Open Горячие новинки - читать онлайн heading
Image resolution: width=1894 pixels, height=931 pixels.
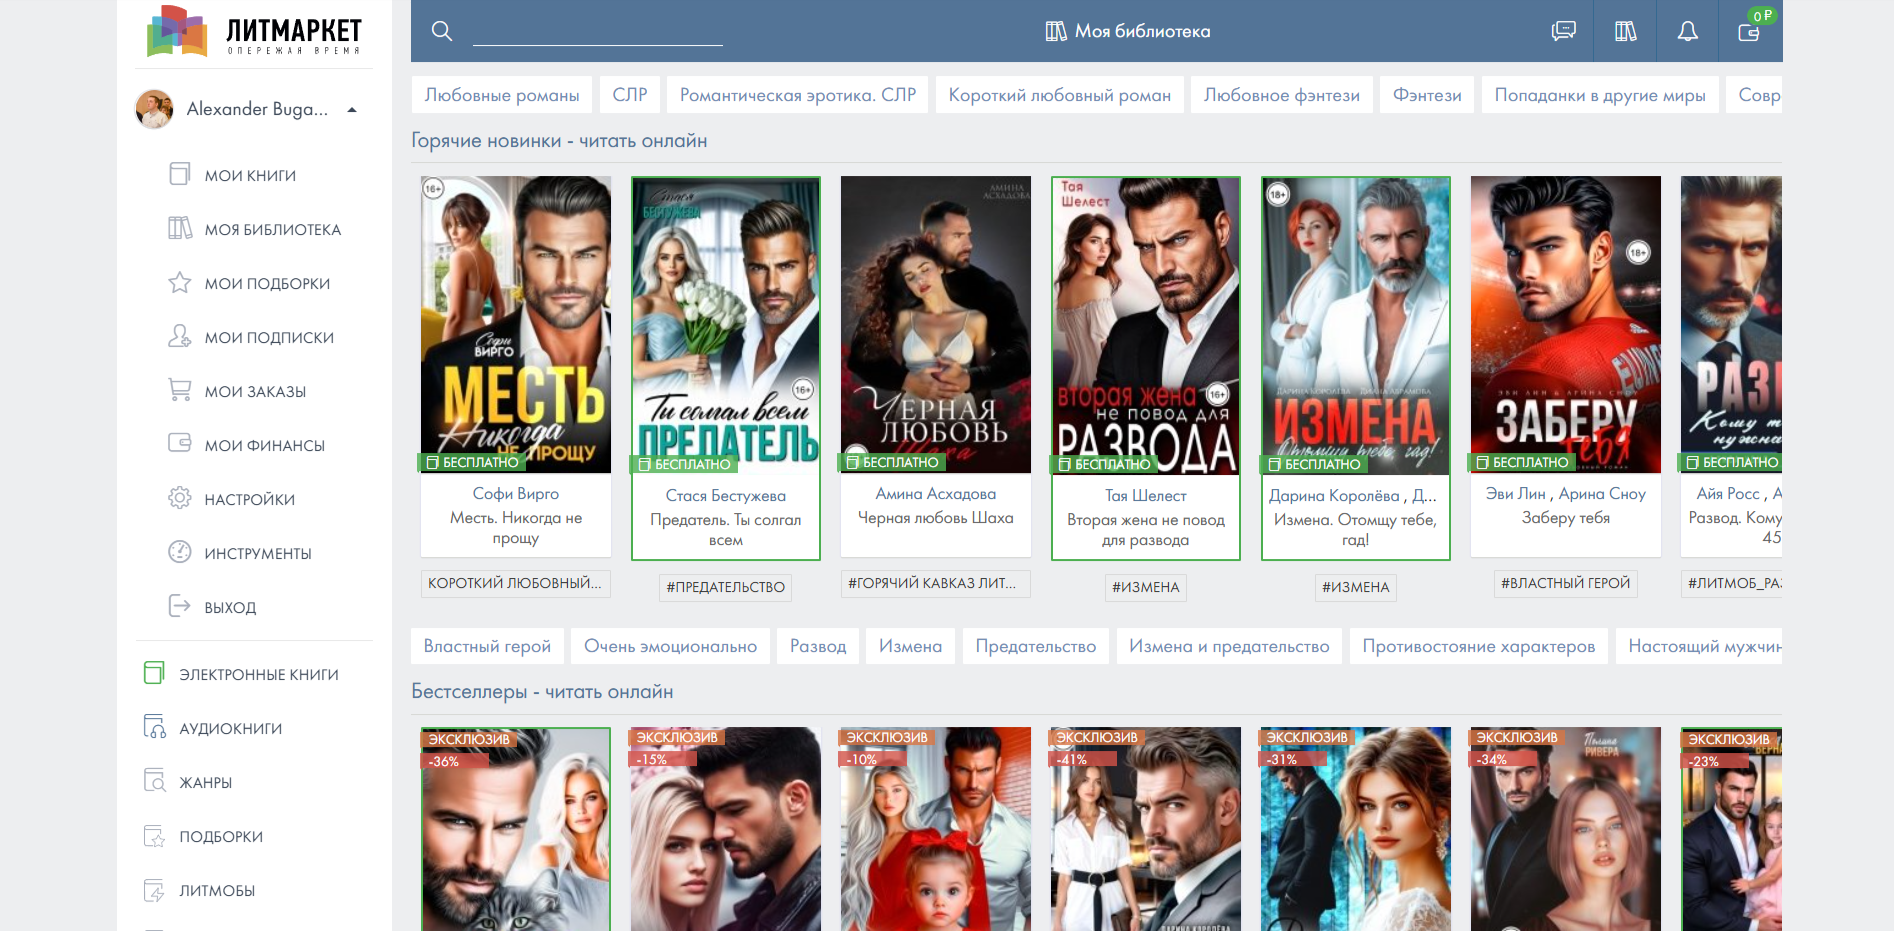[x=559, y=141]
